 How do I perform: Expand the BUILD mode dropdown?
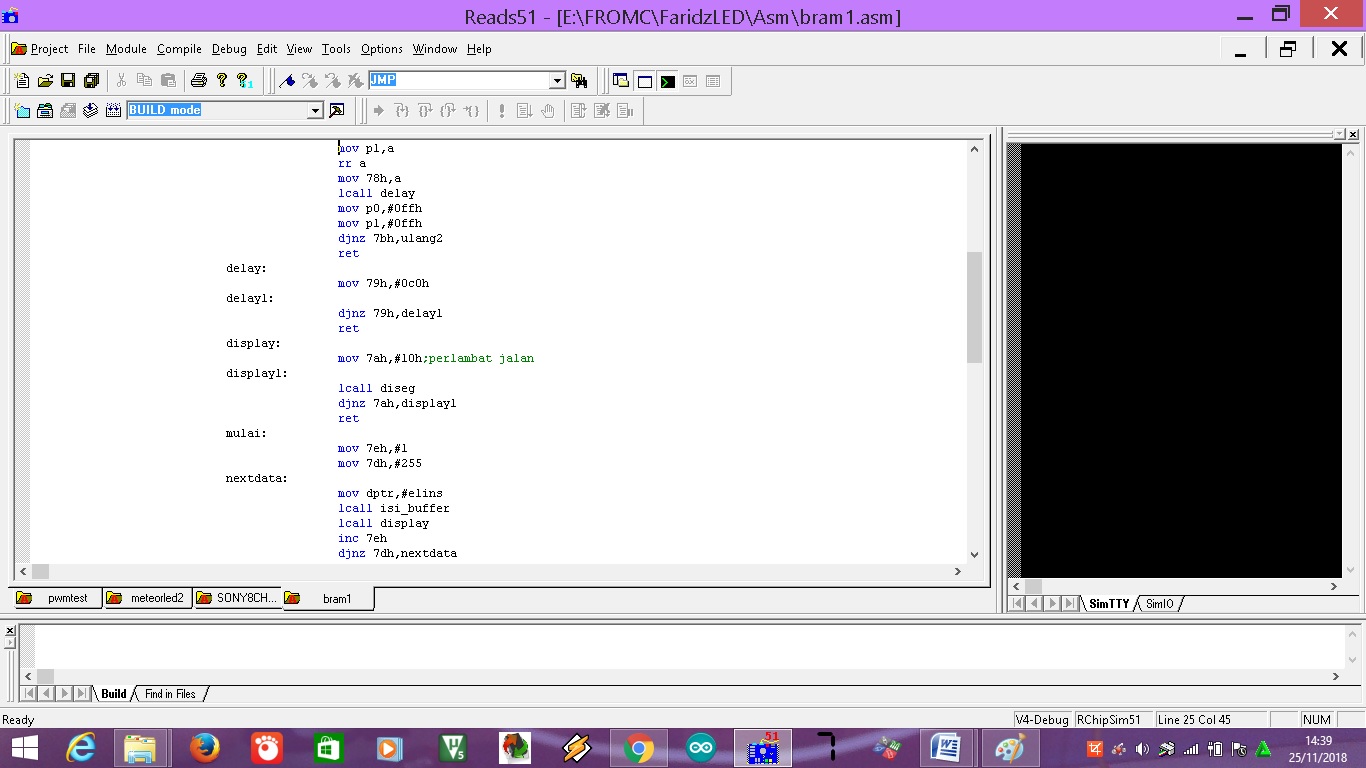315,111
